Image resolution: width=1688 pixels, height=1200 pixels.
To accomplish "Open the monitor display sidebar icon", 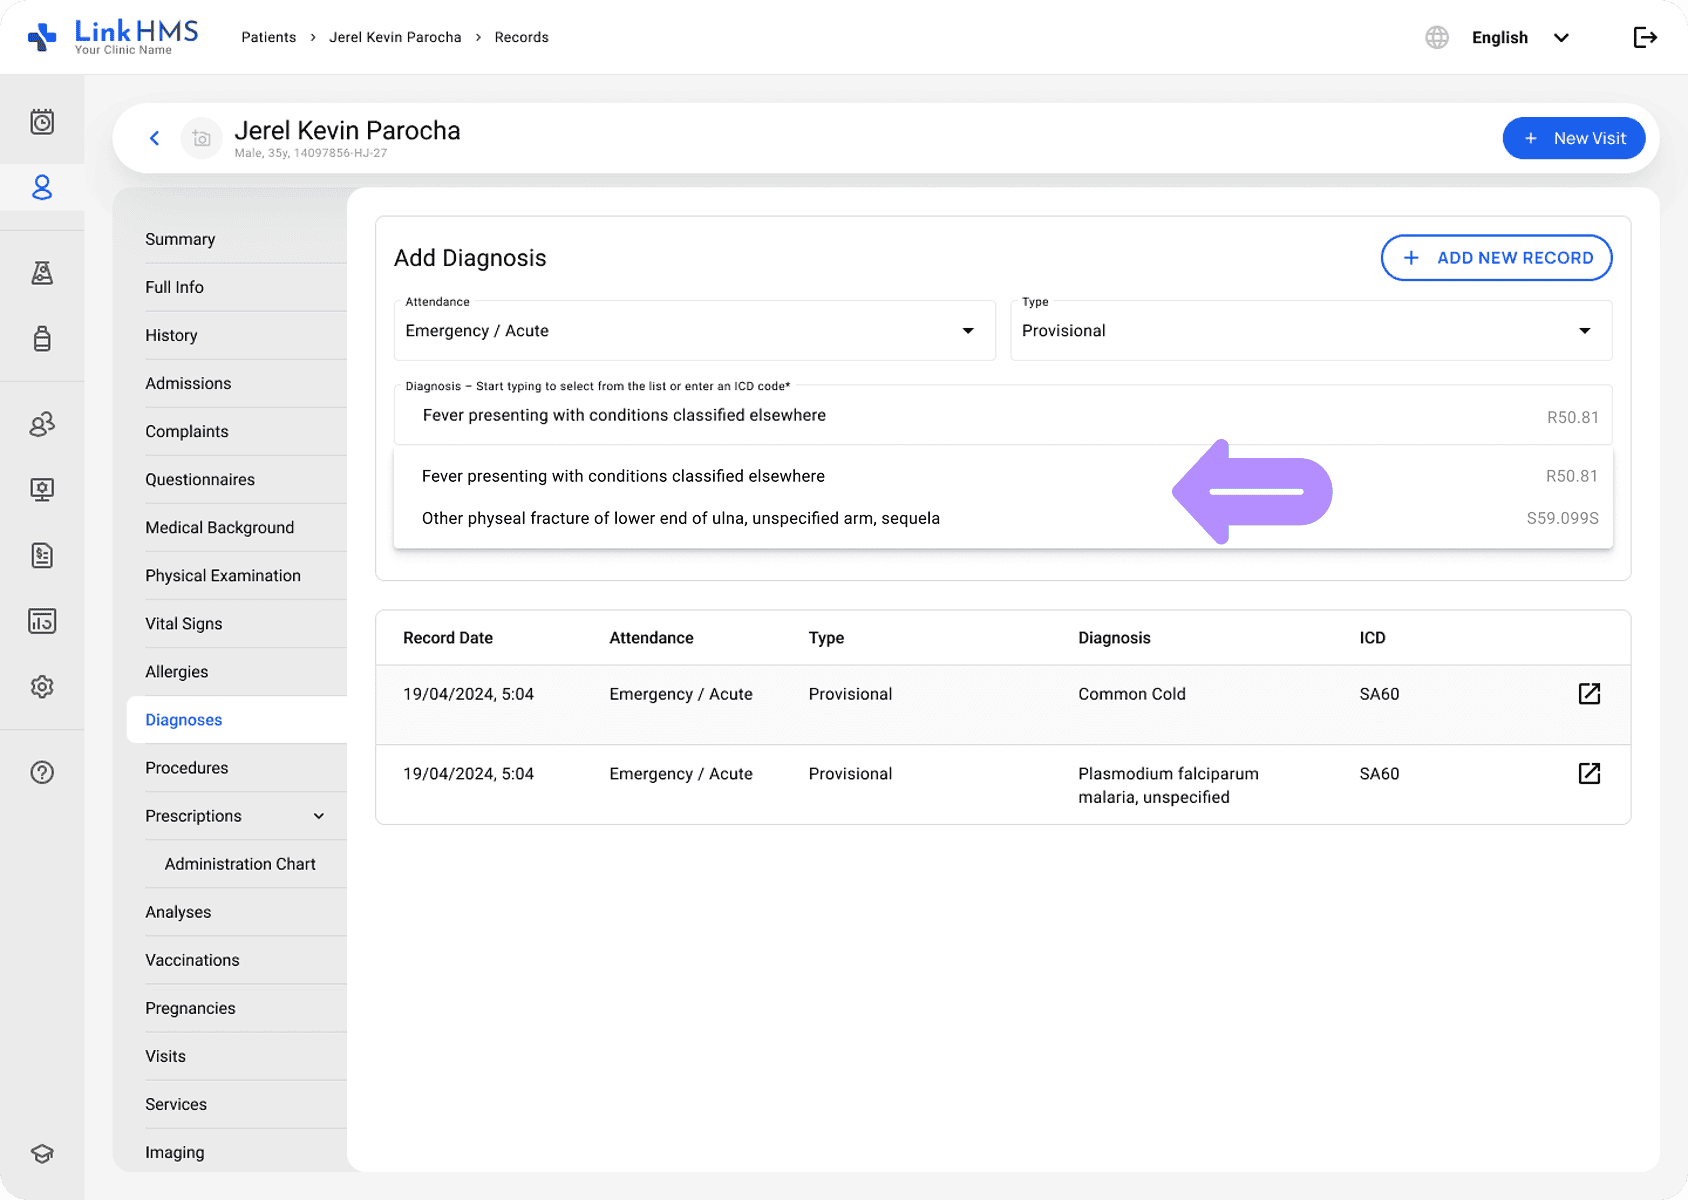I will click(x=42, y=489).
